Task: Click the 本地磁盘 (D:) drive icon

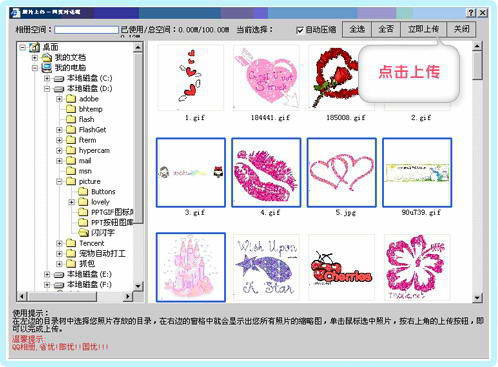Action: [x=59, y=89]
